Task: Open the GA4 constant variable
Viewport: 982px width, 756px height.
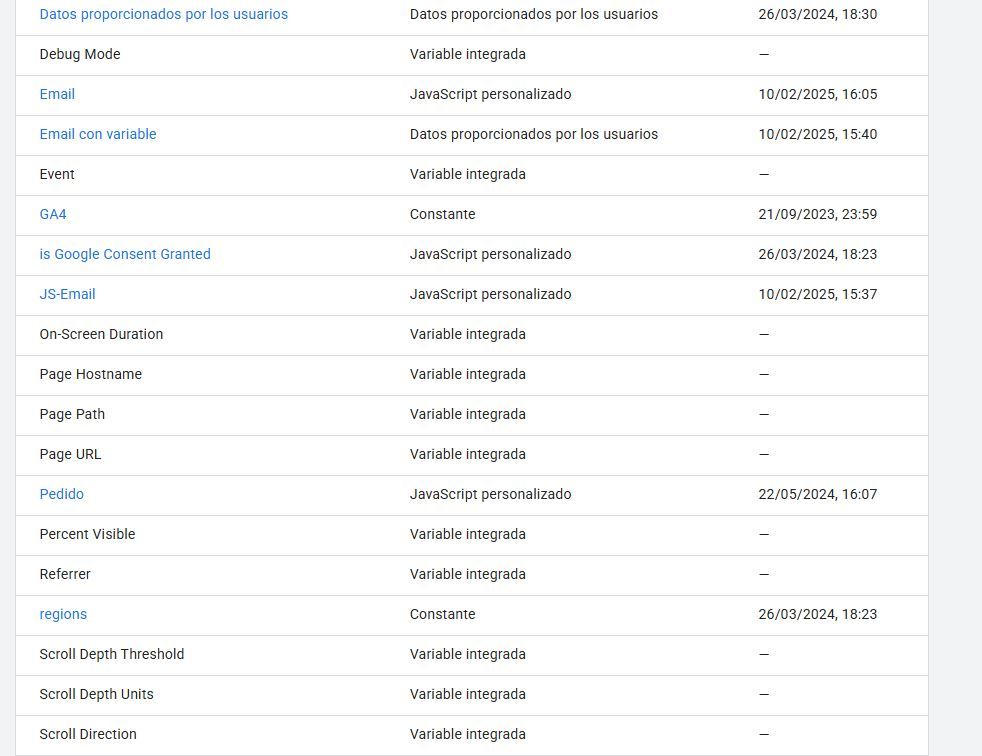Action: (53, 215)
